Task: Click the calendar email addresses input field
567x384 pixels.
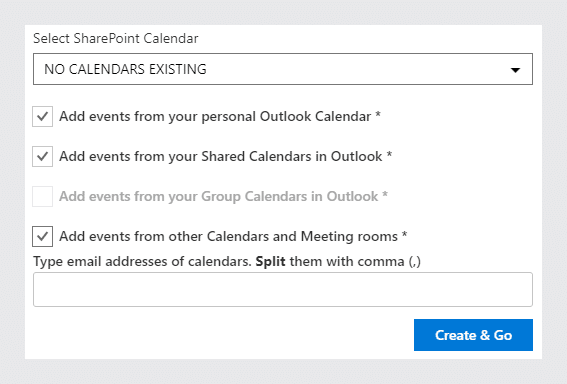Action: [283, 290]
